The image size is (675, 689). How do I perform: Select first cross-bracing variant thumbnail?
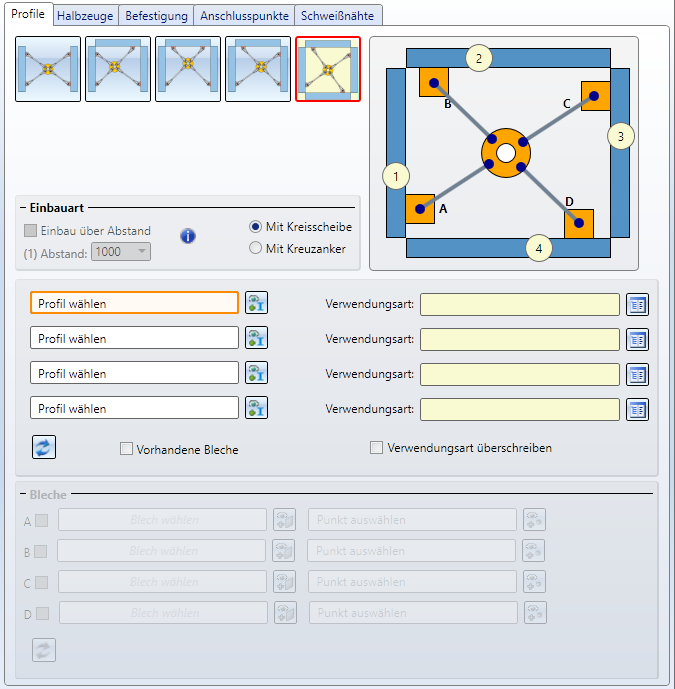point(48,69)
